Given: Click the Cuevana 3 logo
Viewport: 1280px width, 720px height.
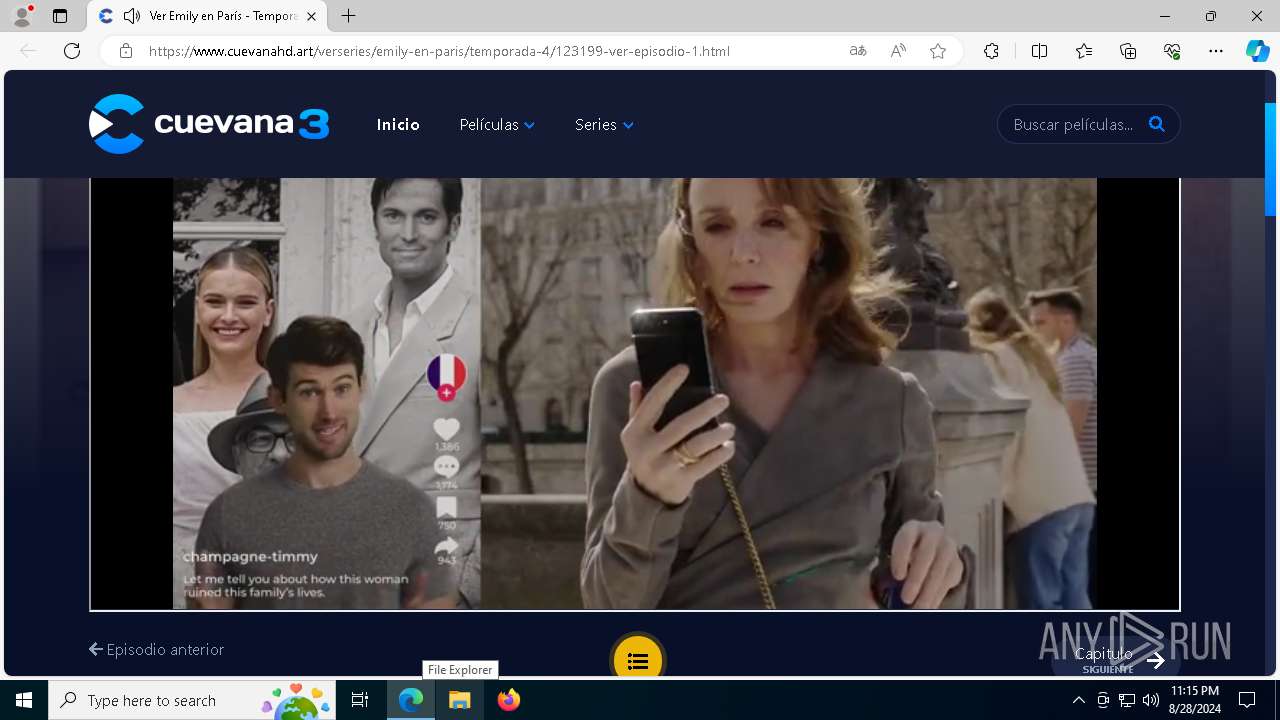Looking at the screenshot, I should 209,124.
